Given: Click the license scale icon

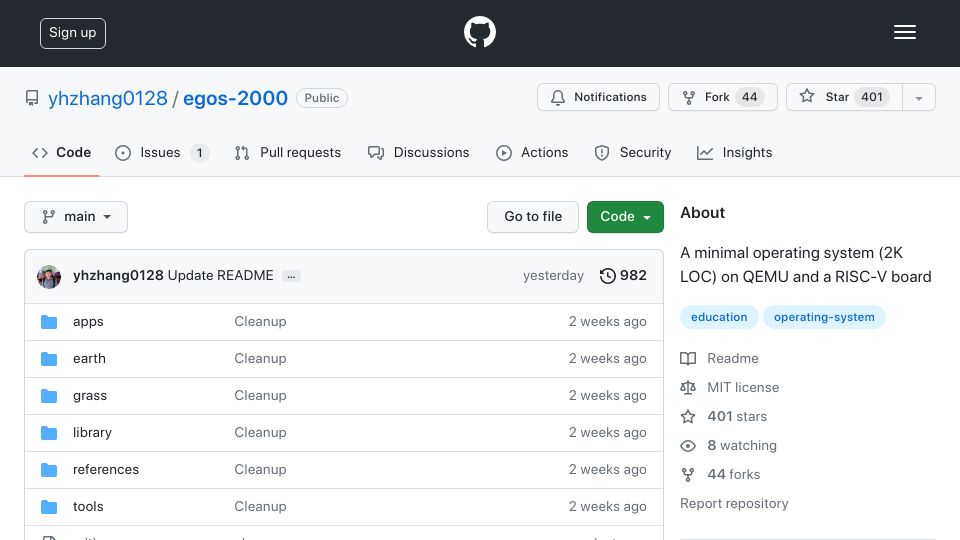Looking at the screenshot, I should pyautogui.click(x=688, y=388).
